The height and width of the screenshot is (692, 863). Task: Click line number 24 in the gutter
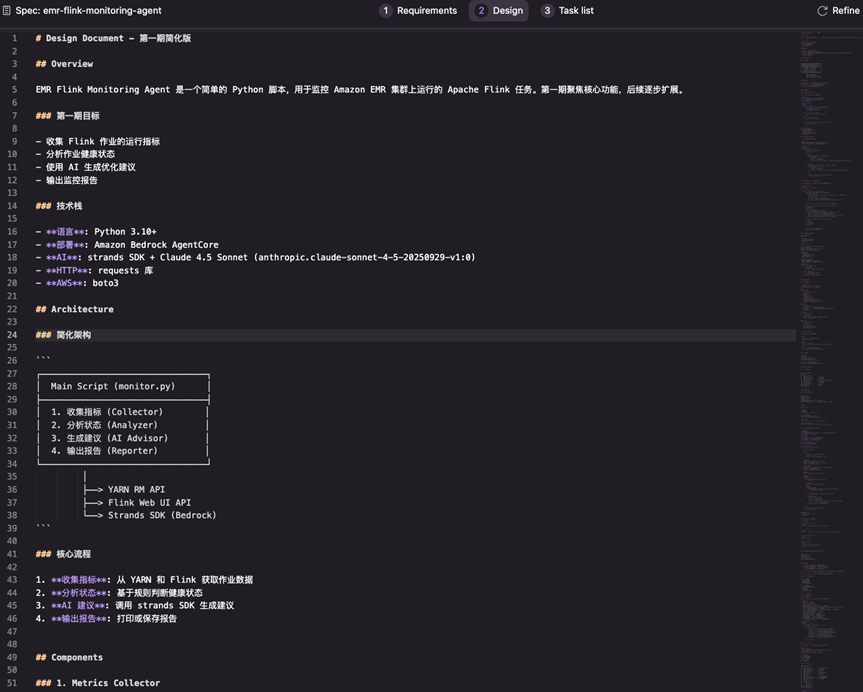[12, 335]
